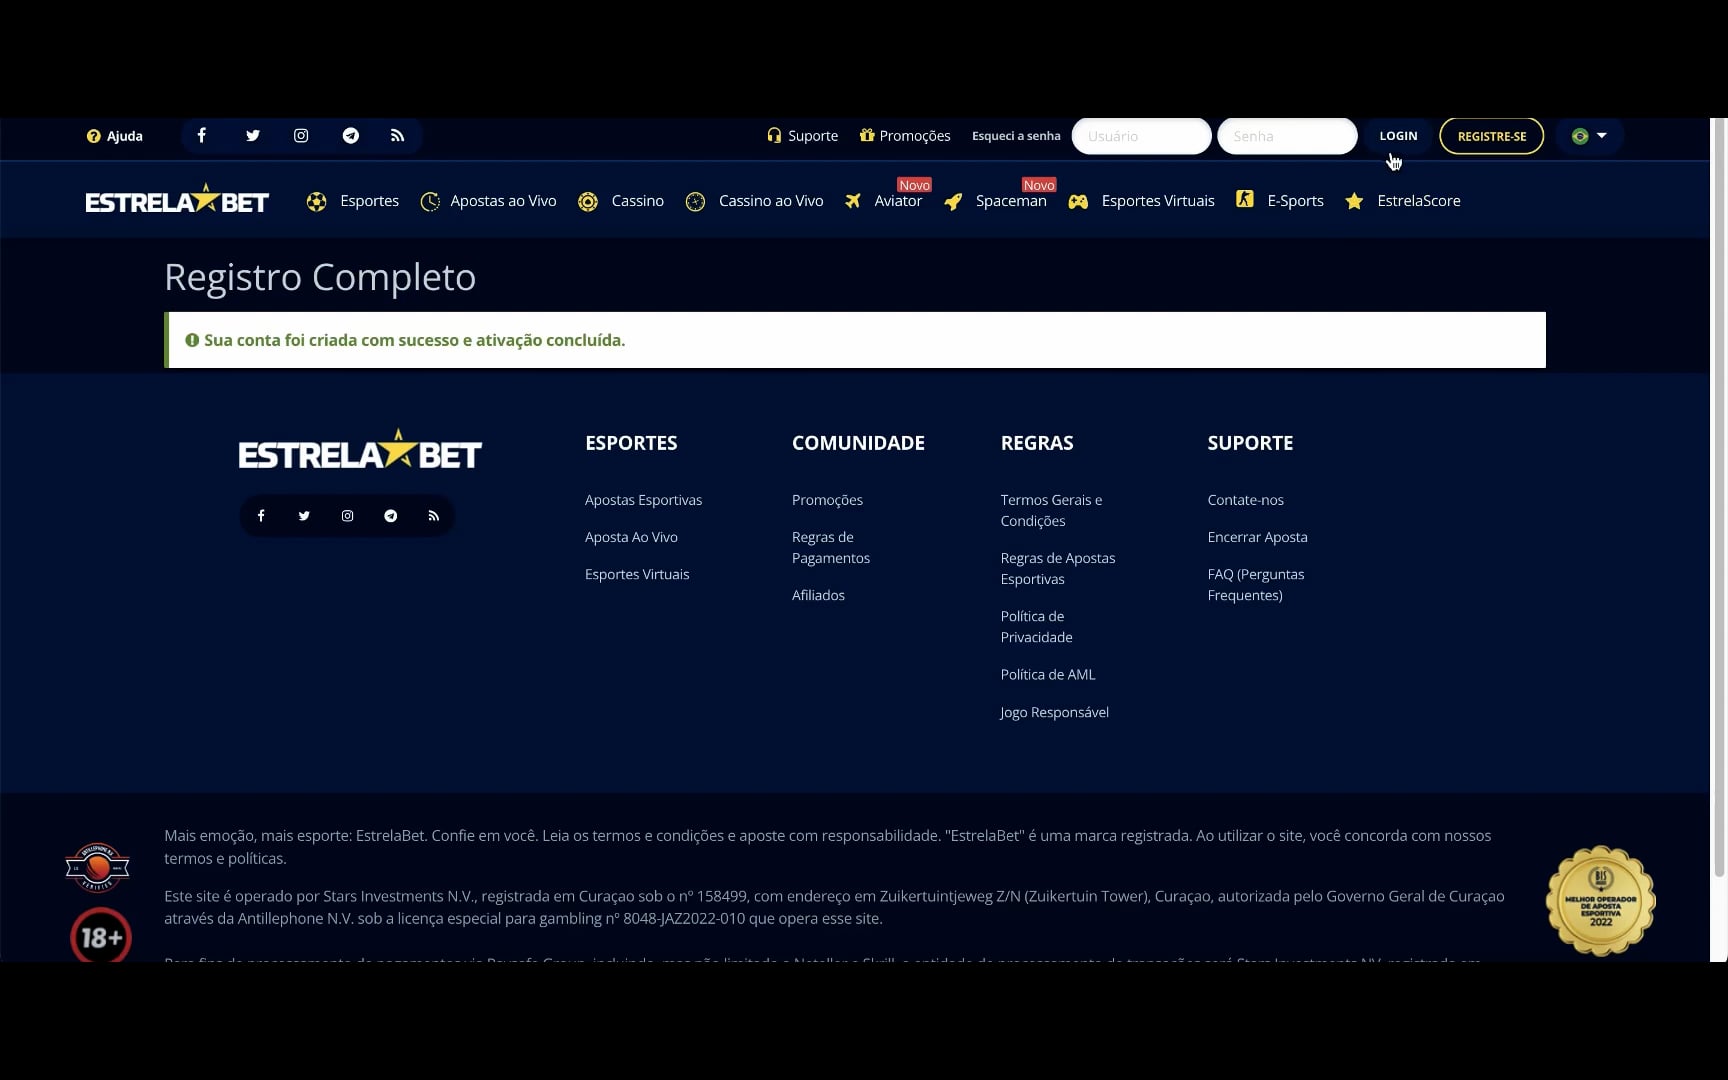Open Apostas Esportivas footer link
1728x1080 pixels.
(643, 500)
